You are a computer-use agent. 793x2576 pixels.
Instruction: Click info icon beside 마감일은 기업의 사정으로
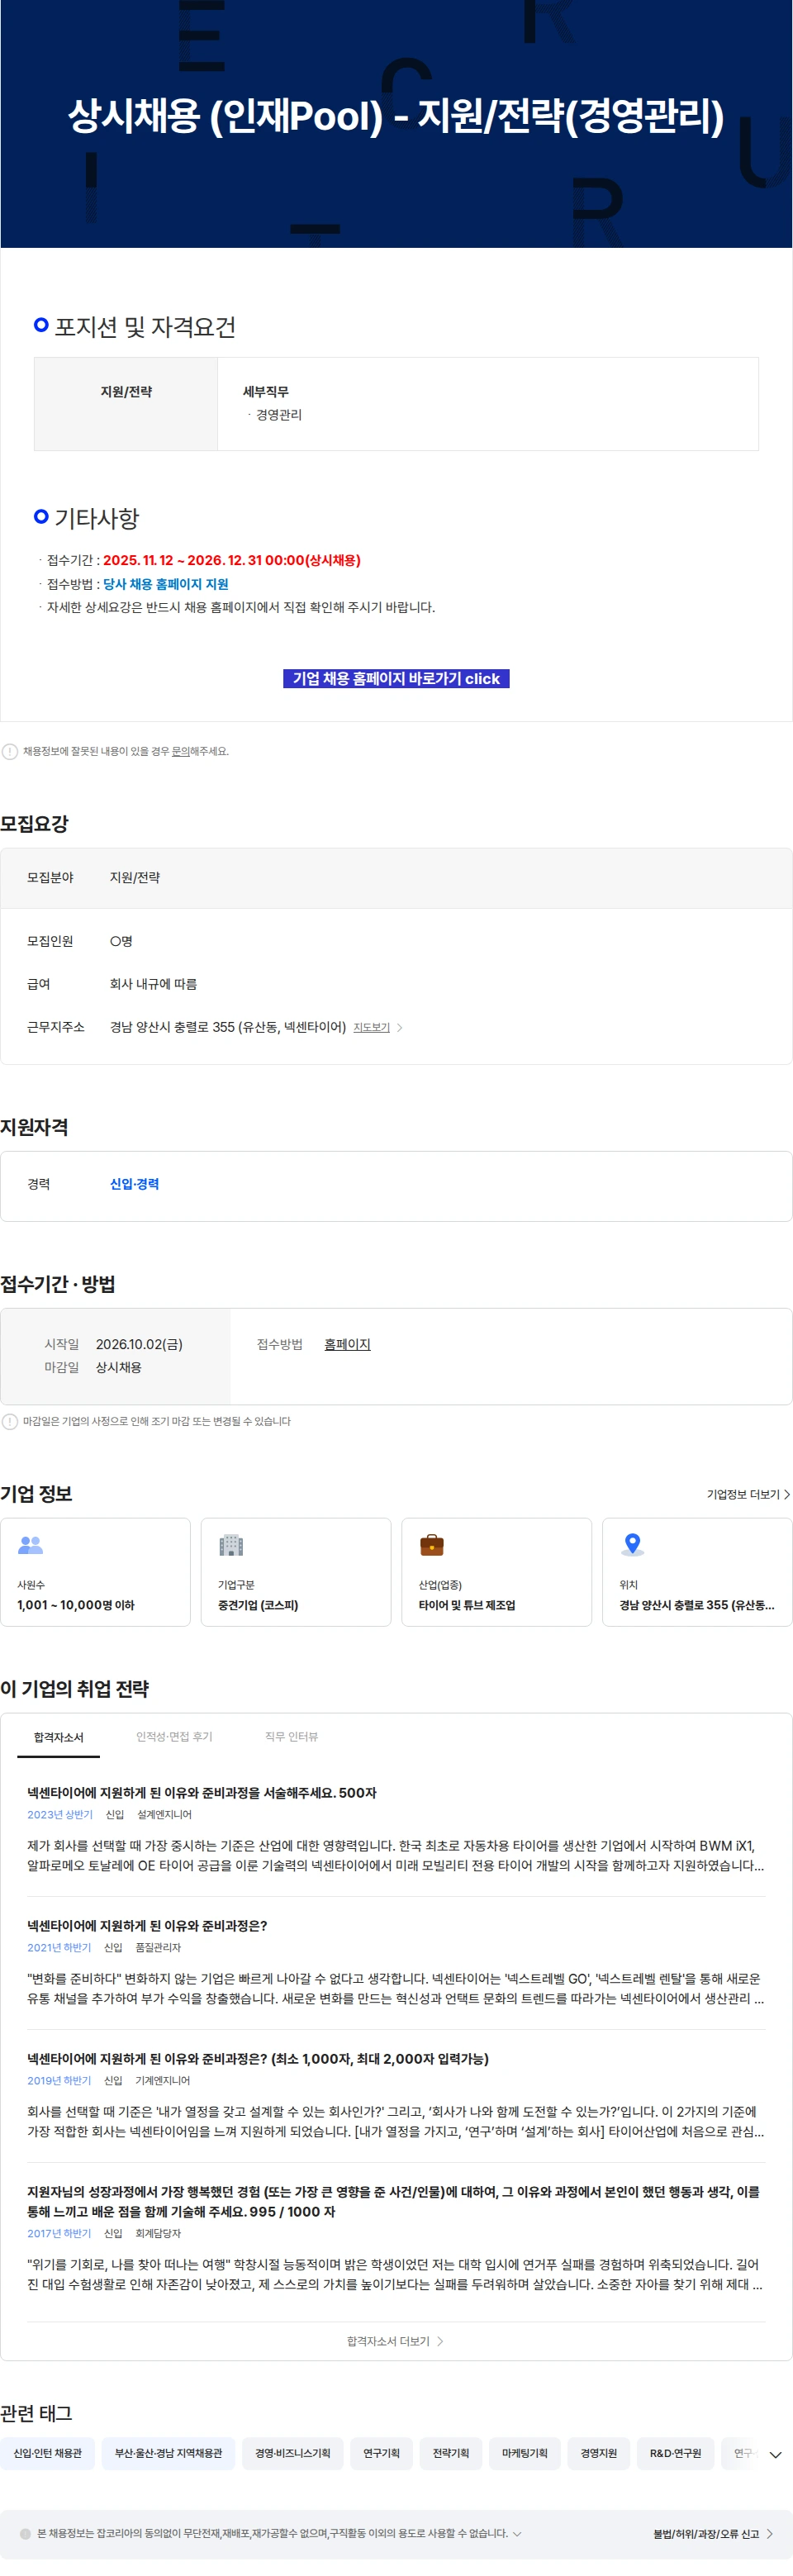[9, 1421]
